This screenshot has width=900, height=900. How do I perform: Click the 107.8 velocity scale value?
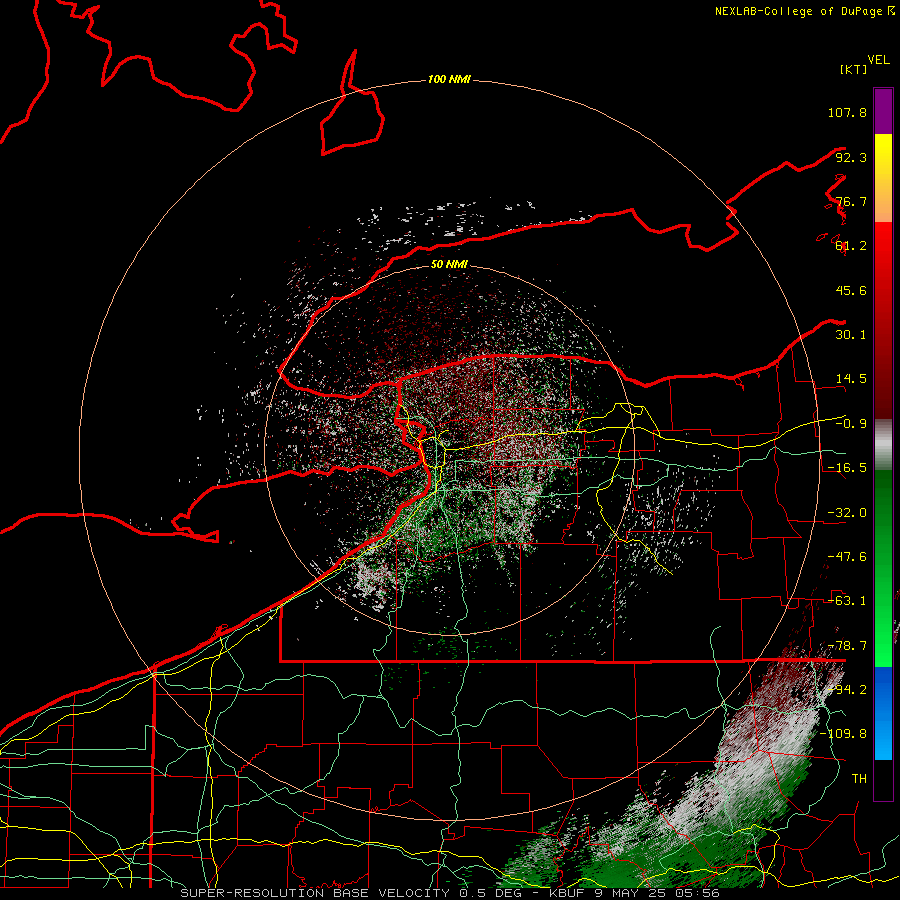pyautogui.click(x=847, y=112)
